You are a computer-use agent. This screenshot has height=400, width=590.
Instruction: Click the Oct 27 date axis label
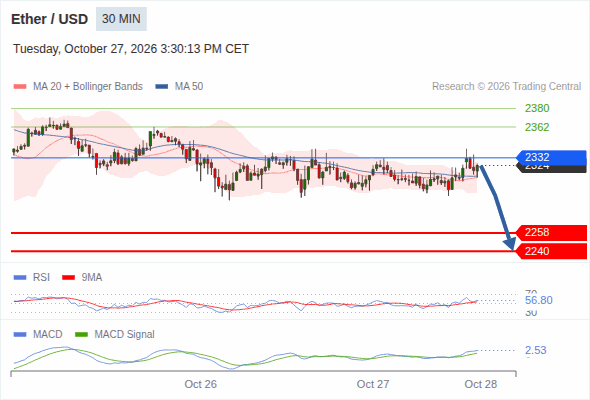pos(373,384)
